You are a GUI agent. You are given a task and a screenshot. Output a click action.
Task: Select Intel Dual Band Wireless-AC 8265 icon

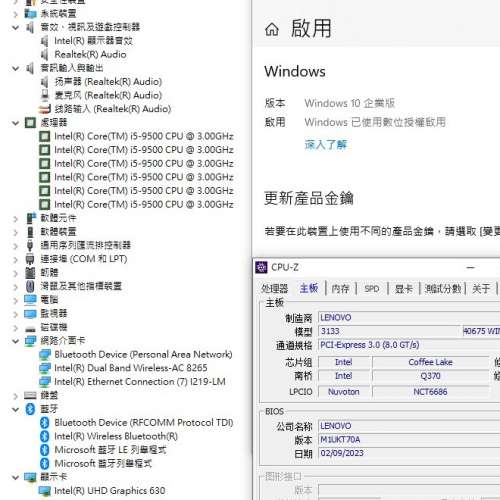[x=45, y=368]
